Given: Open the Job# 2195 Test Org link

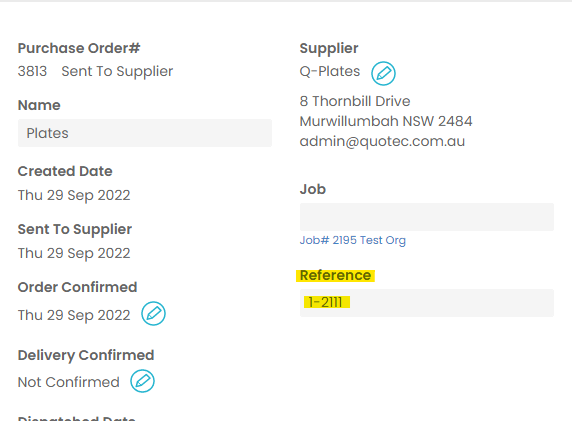Looking at the screenshot, I should click(x=352, y=240).
